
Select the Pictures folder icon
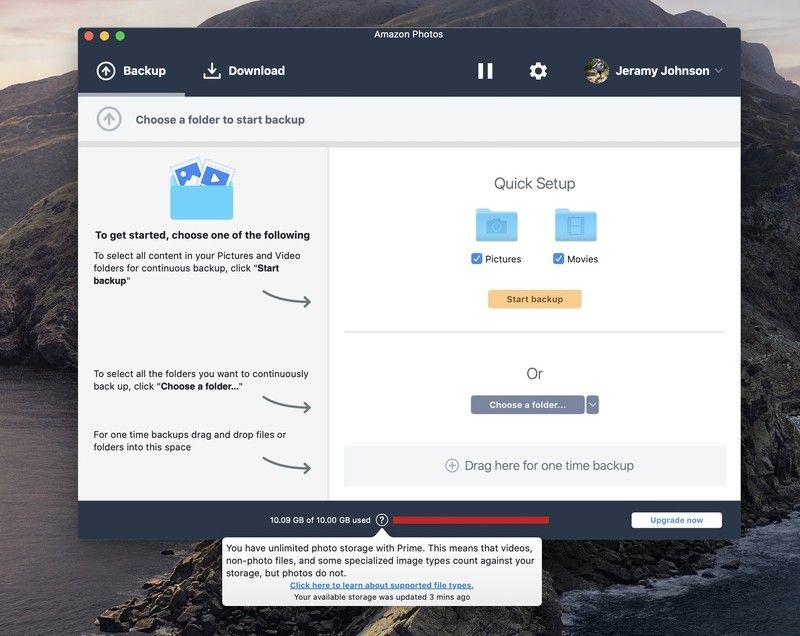[496, 224]
